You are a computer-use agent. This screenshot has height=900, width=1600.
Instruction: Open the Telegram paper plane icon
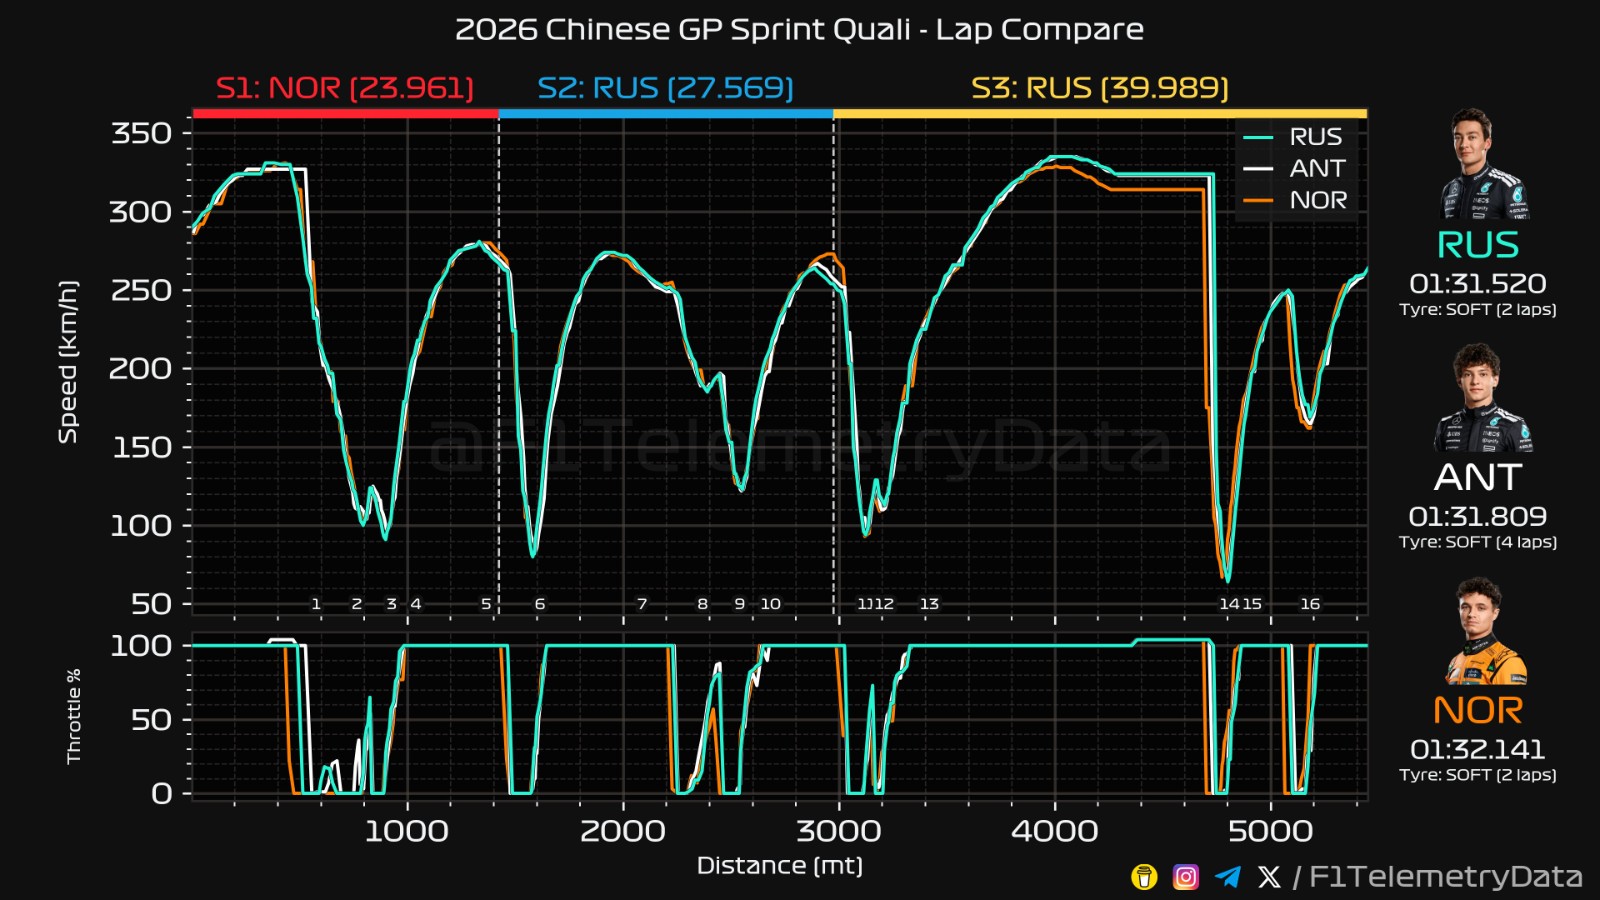point(1228,877)
